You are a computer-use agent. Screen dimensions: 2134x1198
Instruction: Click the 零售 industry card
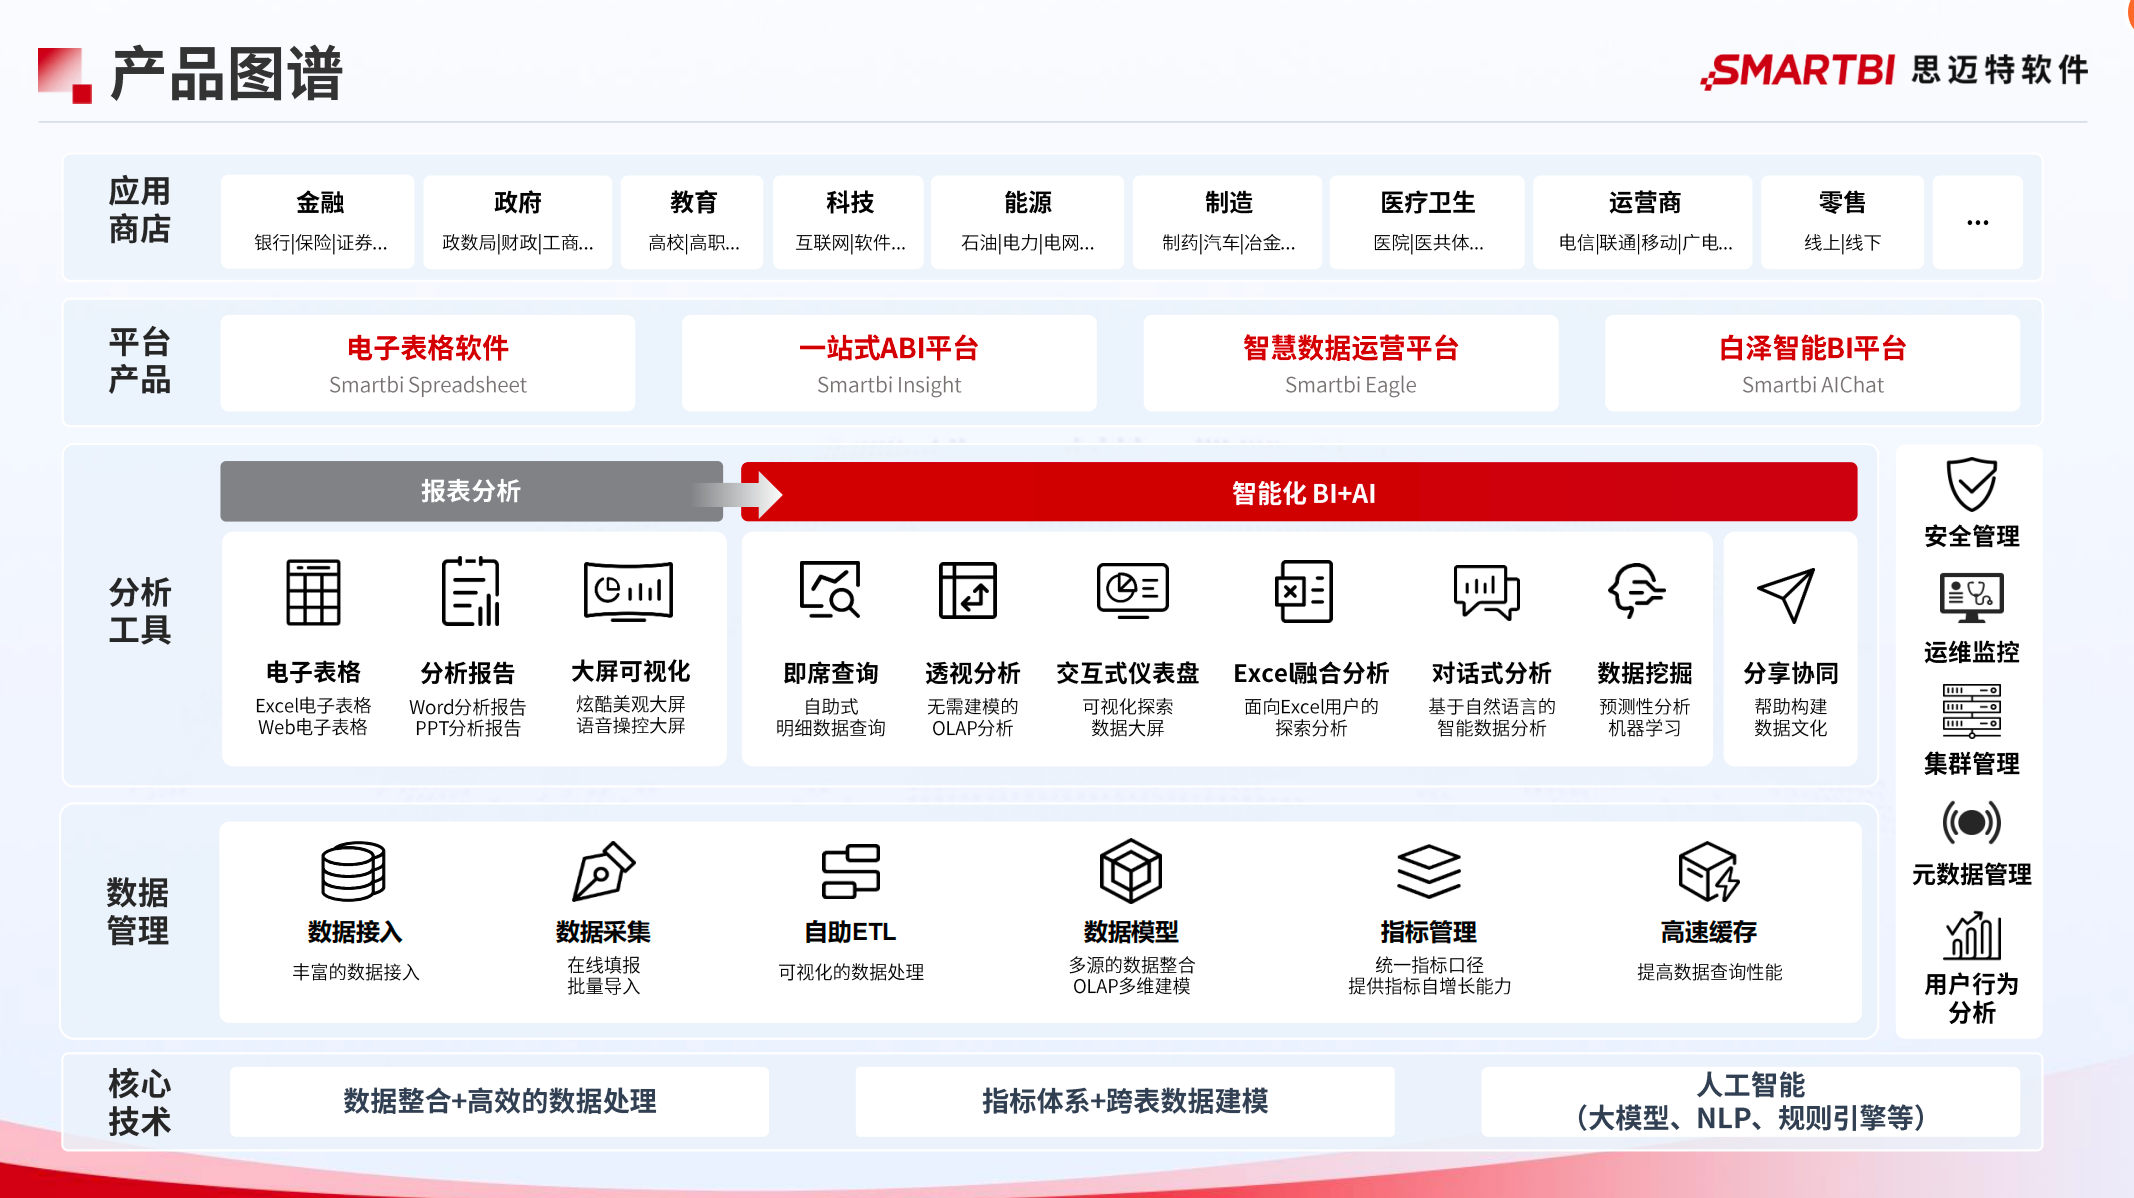click(1842, 222)
